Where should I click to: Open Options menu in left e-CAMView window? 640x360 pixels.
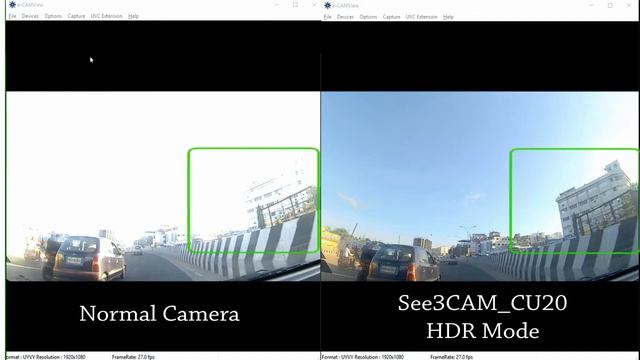click(x=53, y=16)
